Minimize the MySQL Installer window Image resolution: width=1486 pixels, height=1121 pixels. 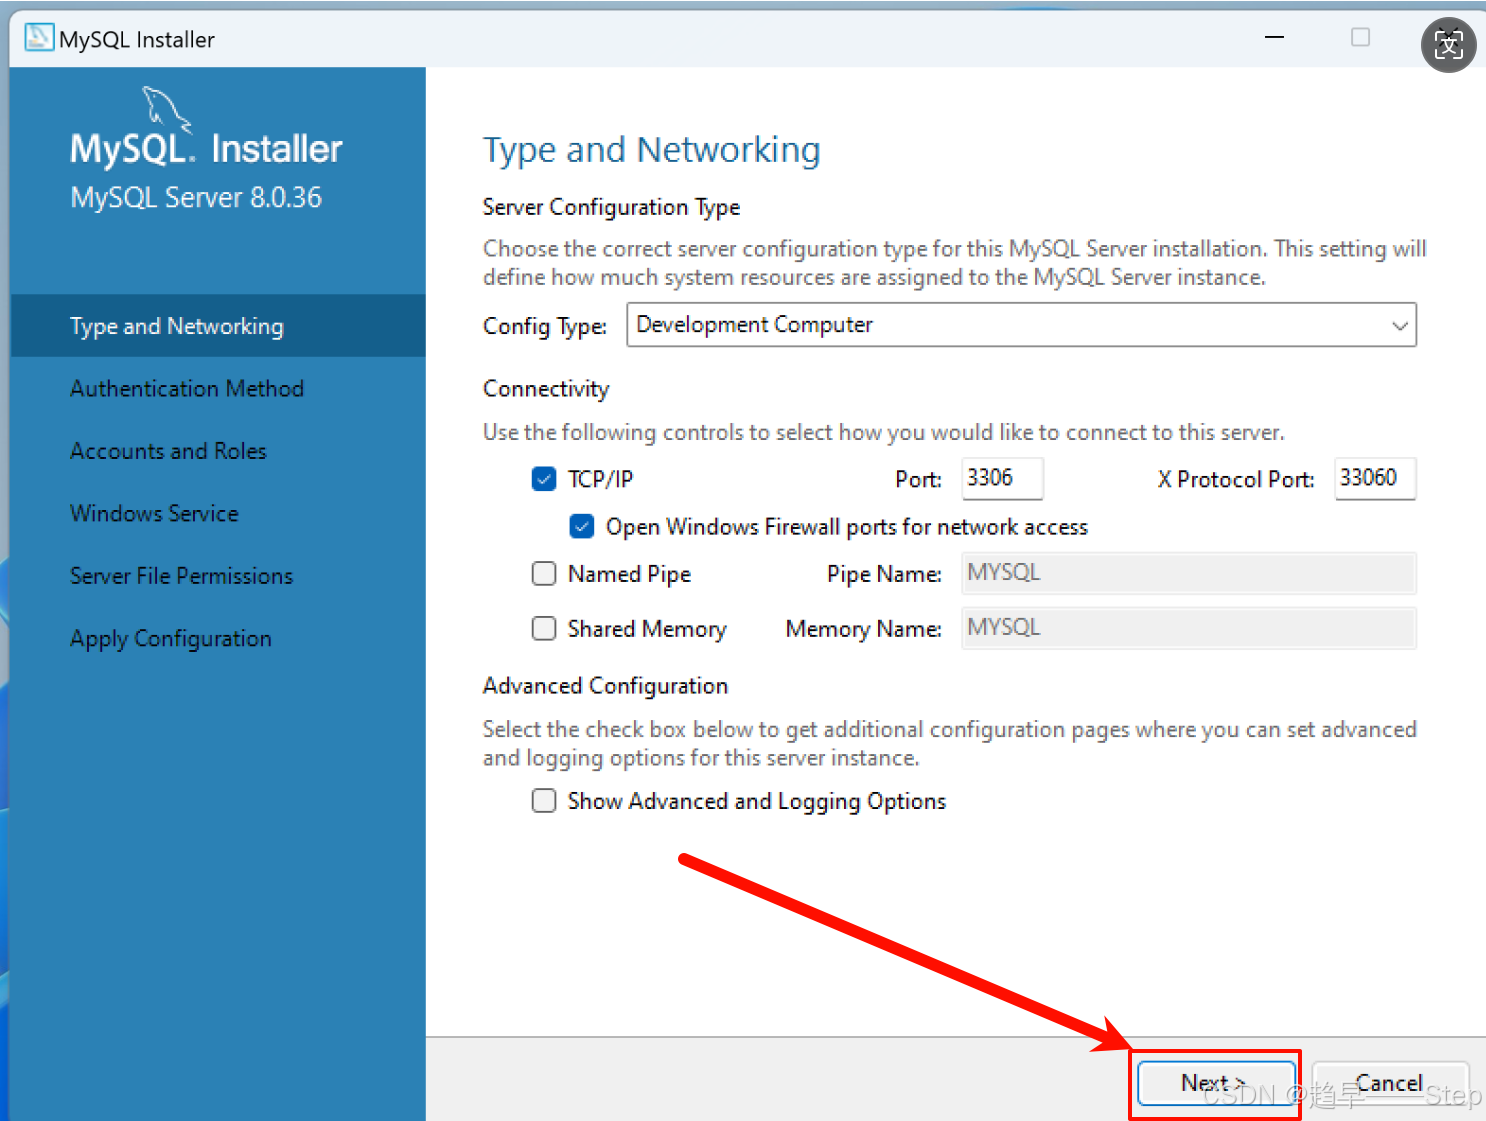tap(1274, 38)
